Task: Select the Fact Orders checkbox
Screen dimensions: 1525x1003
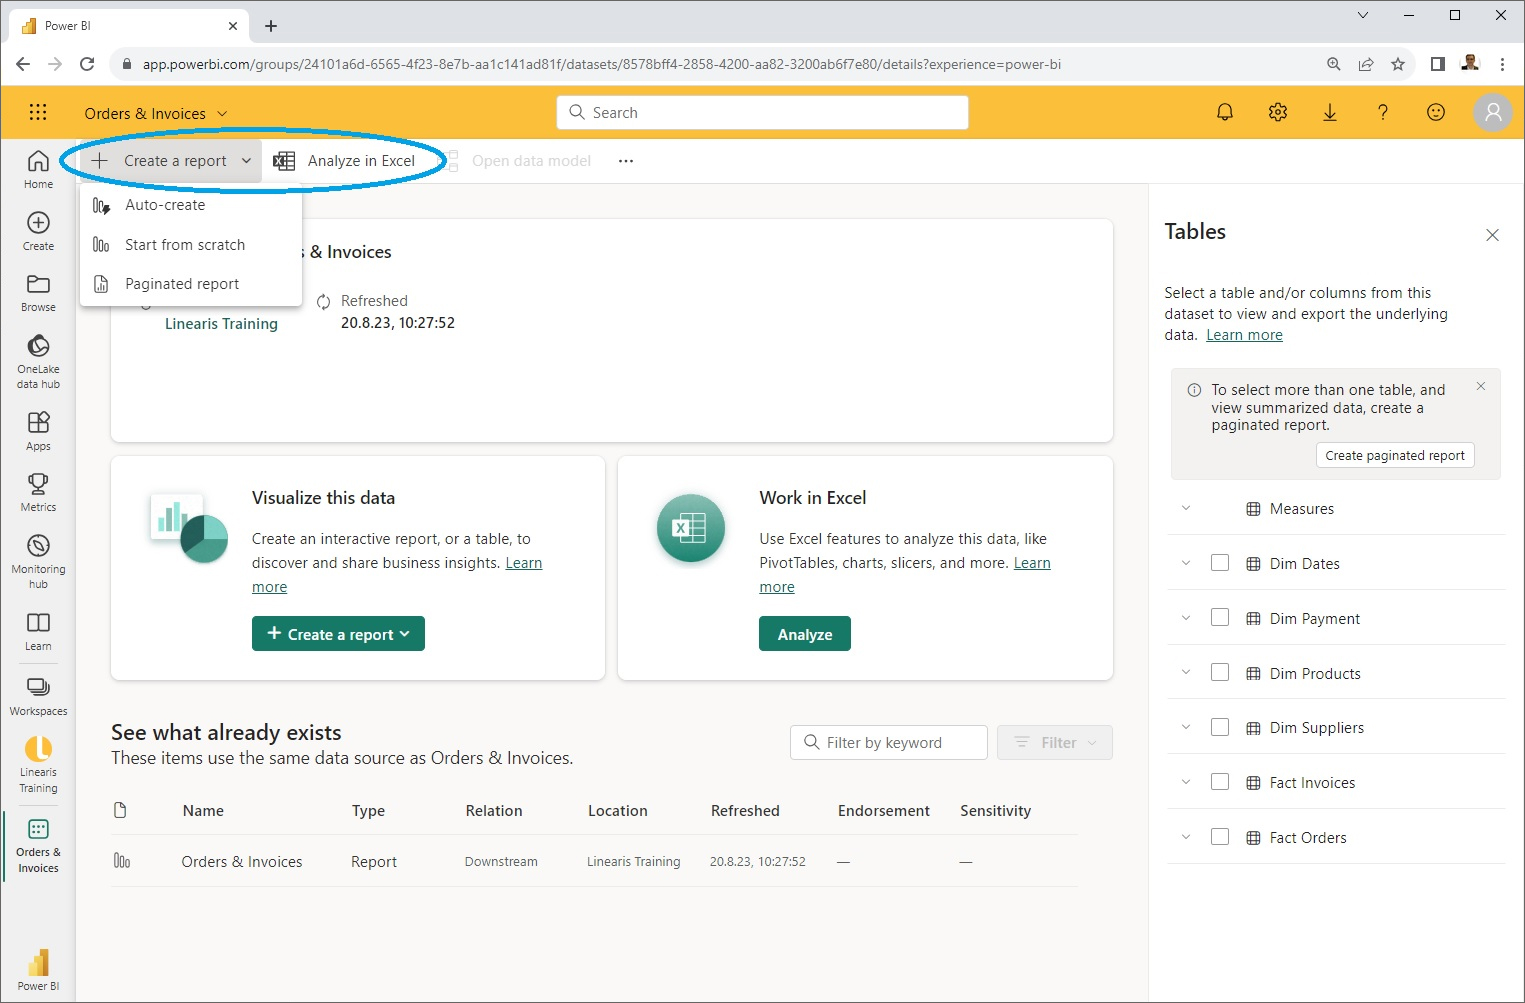Action: (x=1220, y=836)
